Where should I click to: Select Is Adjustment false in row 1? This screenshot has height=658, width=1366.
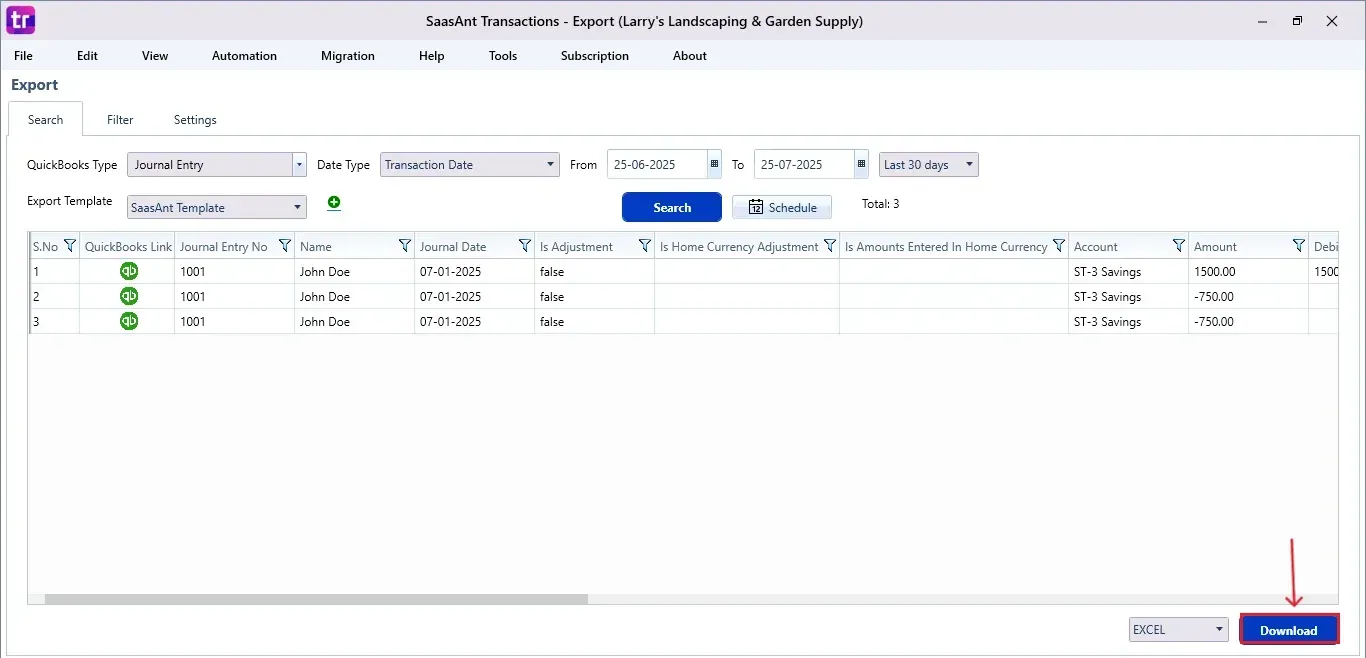point(595,271)
